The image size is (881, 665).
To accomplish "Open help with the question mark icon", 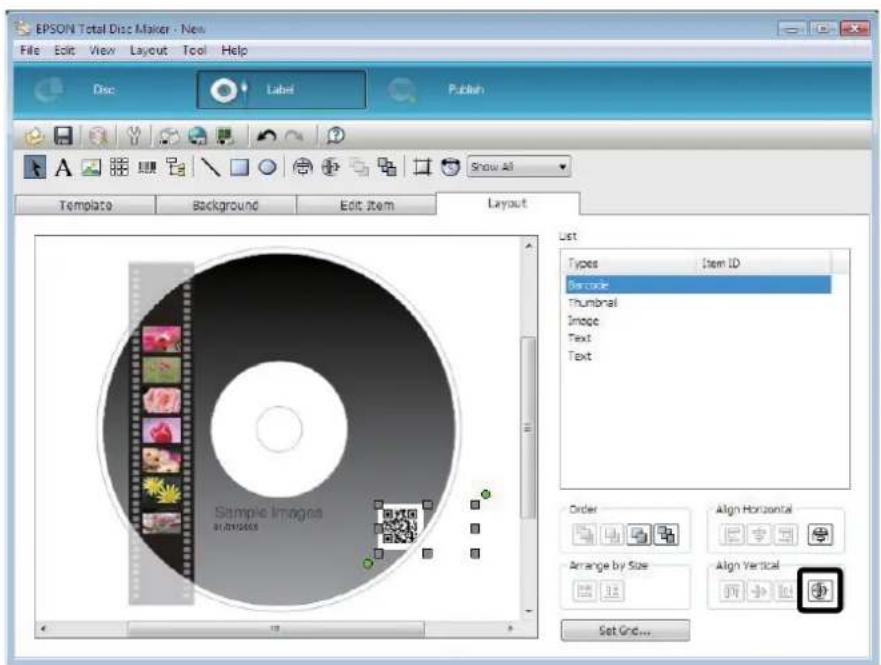I will click(x=335, y=136).
